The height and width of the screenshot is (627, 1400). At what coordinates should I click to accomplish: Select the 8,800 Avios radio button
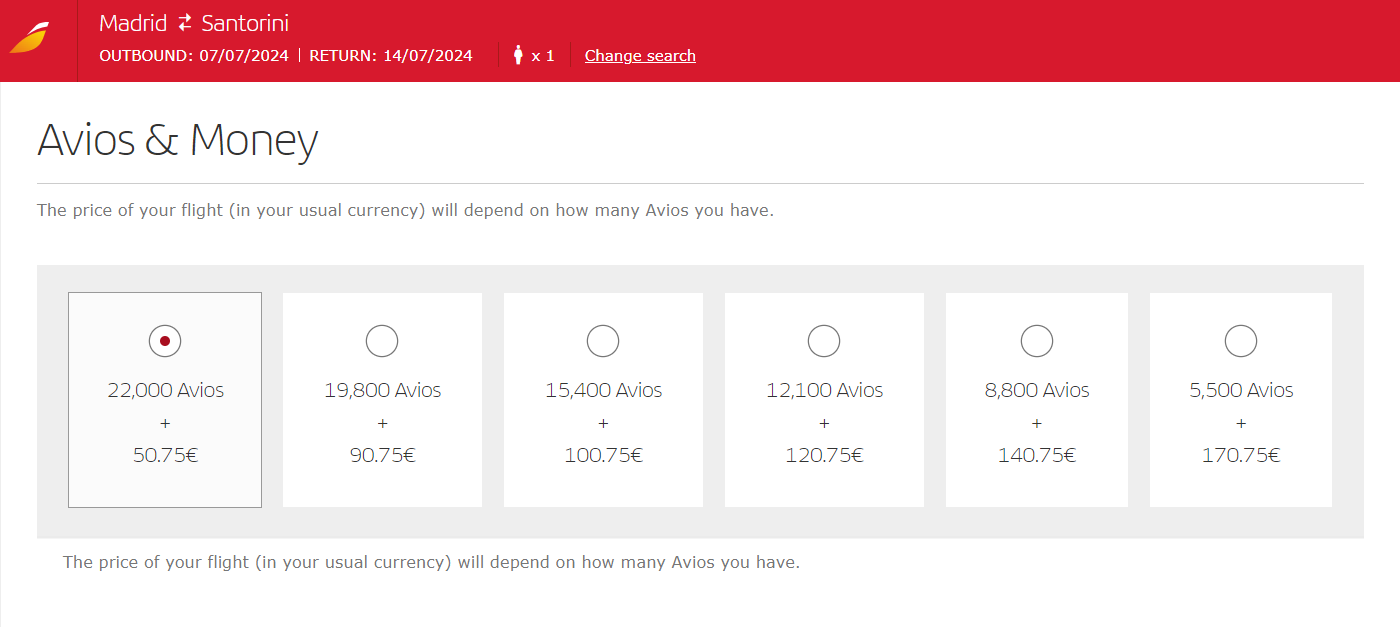point(1037,341)
